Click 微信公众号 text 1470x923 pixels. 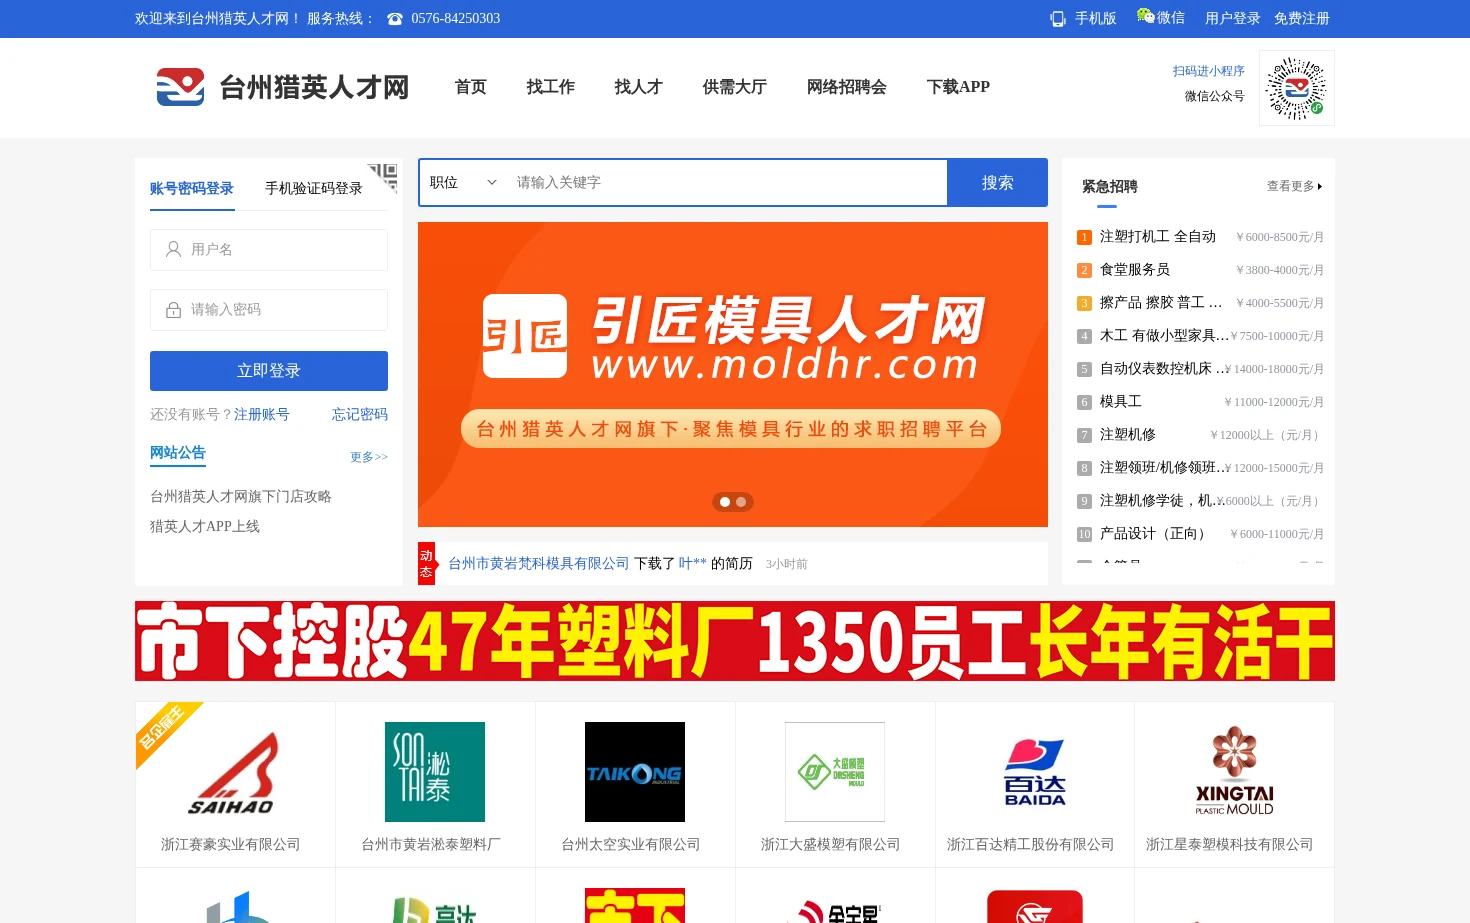click(x=1215, y=96)
